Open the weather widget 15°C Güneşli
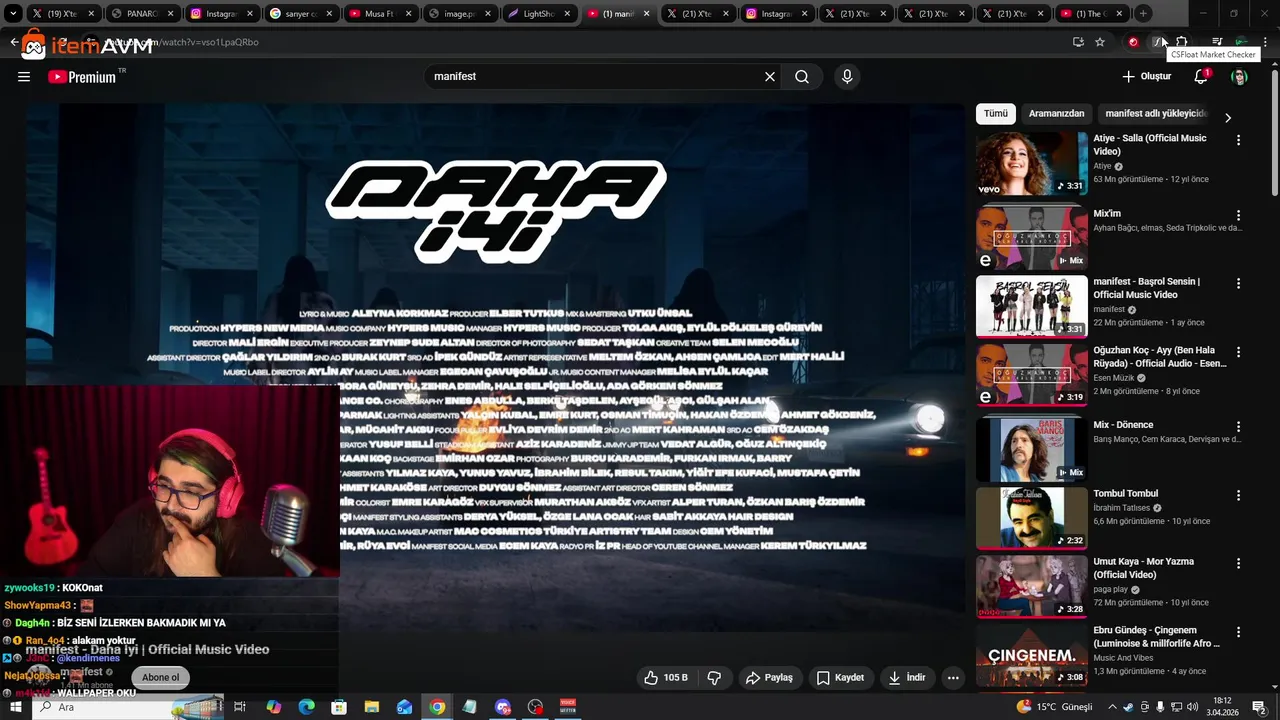This screenshot has height=720, width=1280. [x=1055, y=707]
